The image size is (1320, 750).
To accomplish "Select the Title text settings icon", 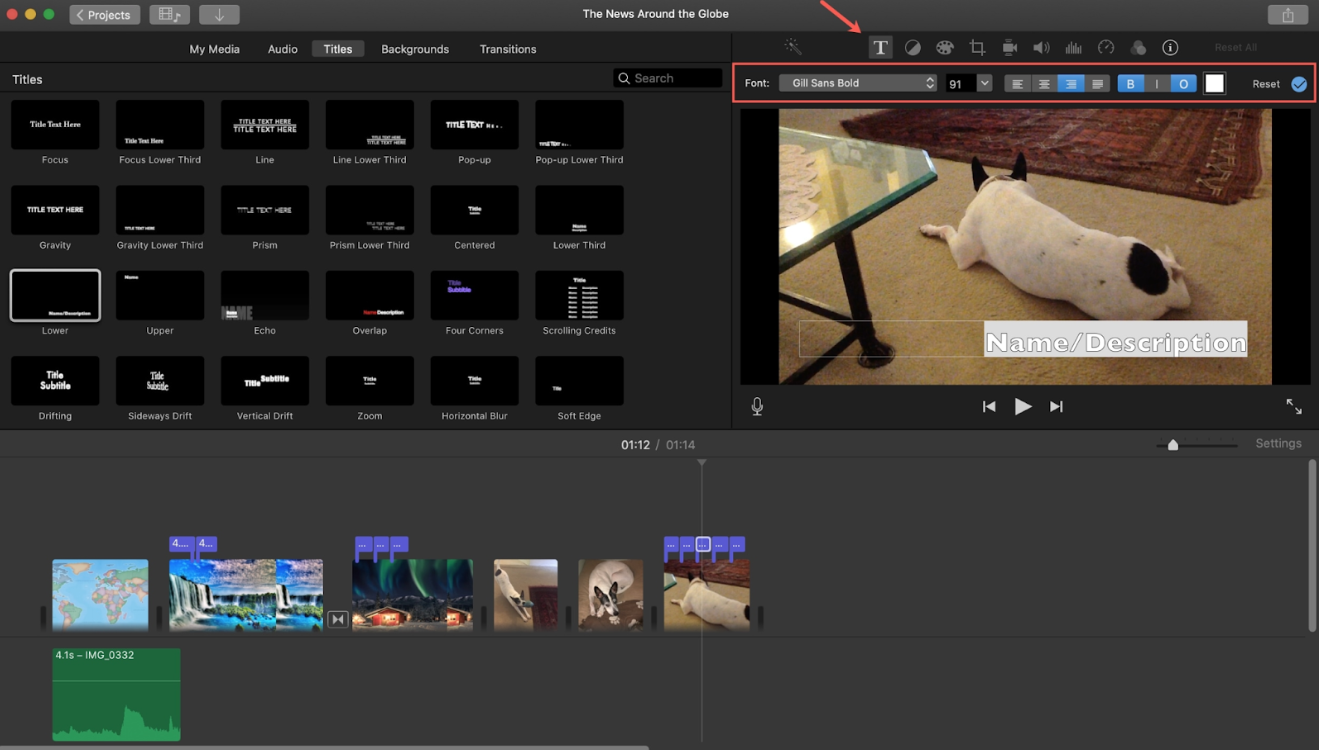I will click(x=880, y=46).
